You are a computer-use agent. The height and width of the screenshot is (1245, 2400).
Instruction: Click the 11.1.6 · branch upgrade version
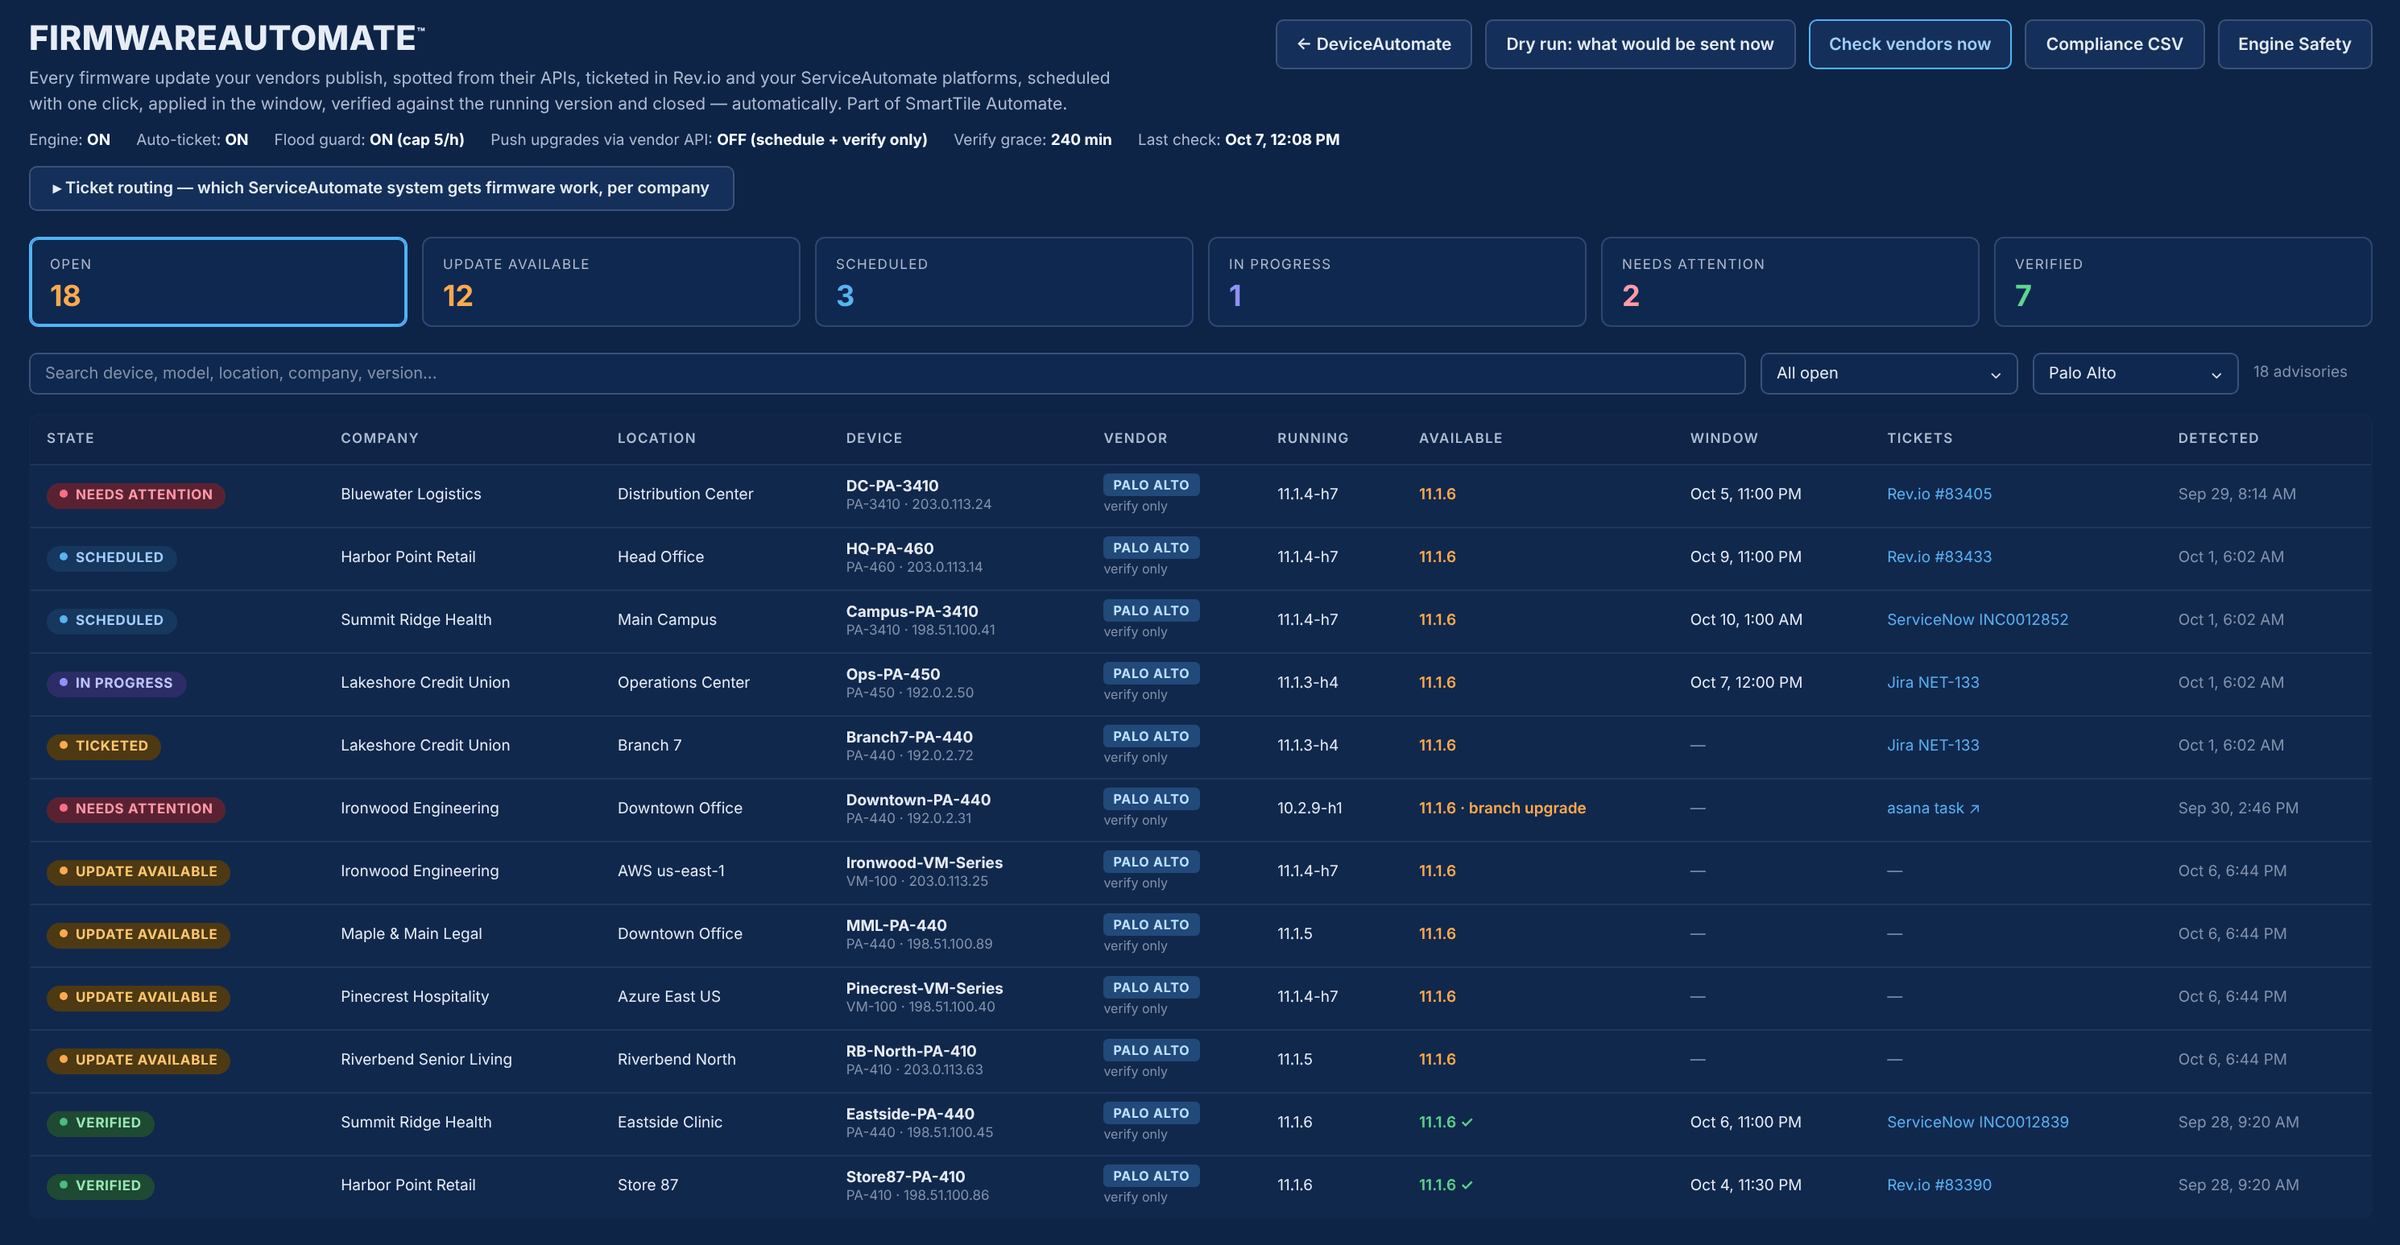coord(1502,808)
